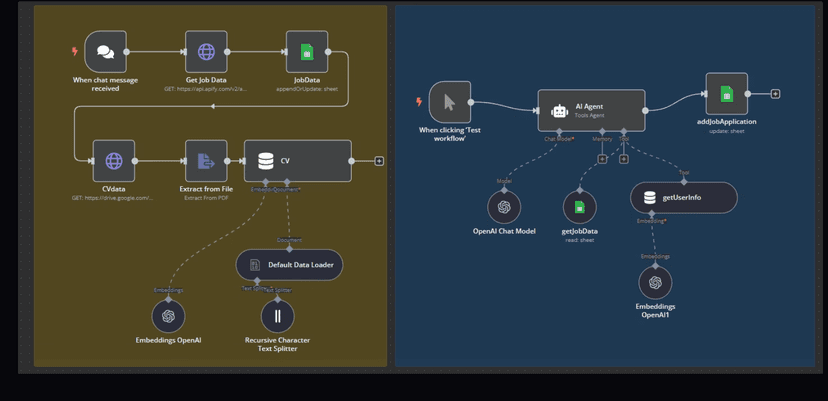Click the lightning bolt beside the chat trigger
The height and width of the screenshot is (401, 828).
(74, 52)
